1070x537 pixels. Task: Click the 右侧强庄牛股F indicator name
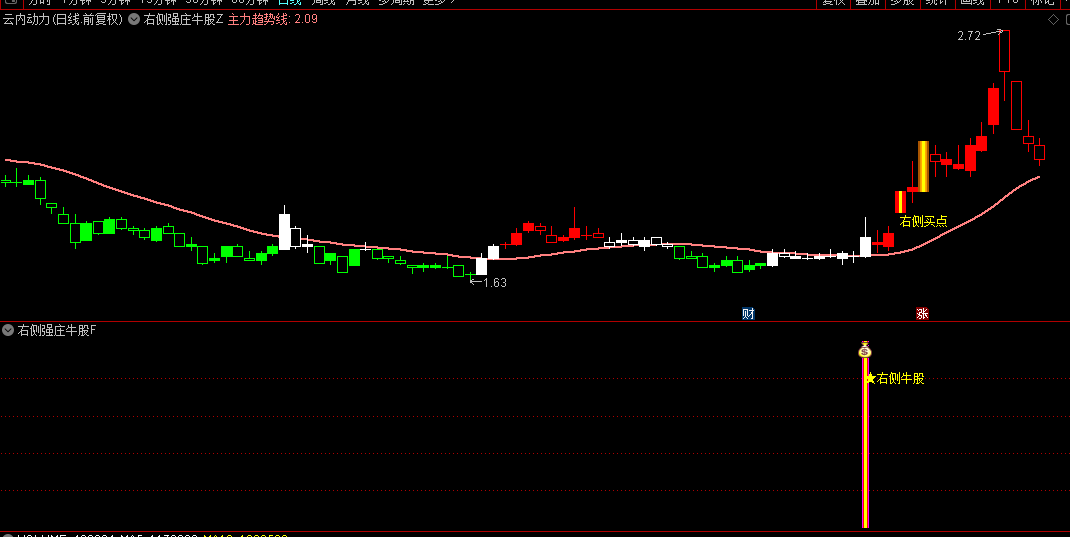(57, 330)
